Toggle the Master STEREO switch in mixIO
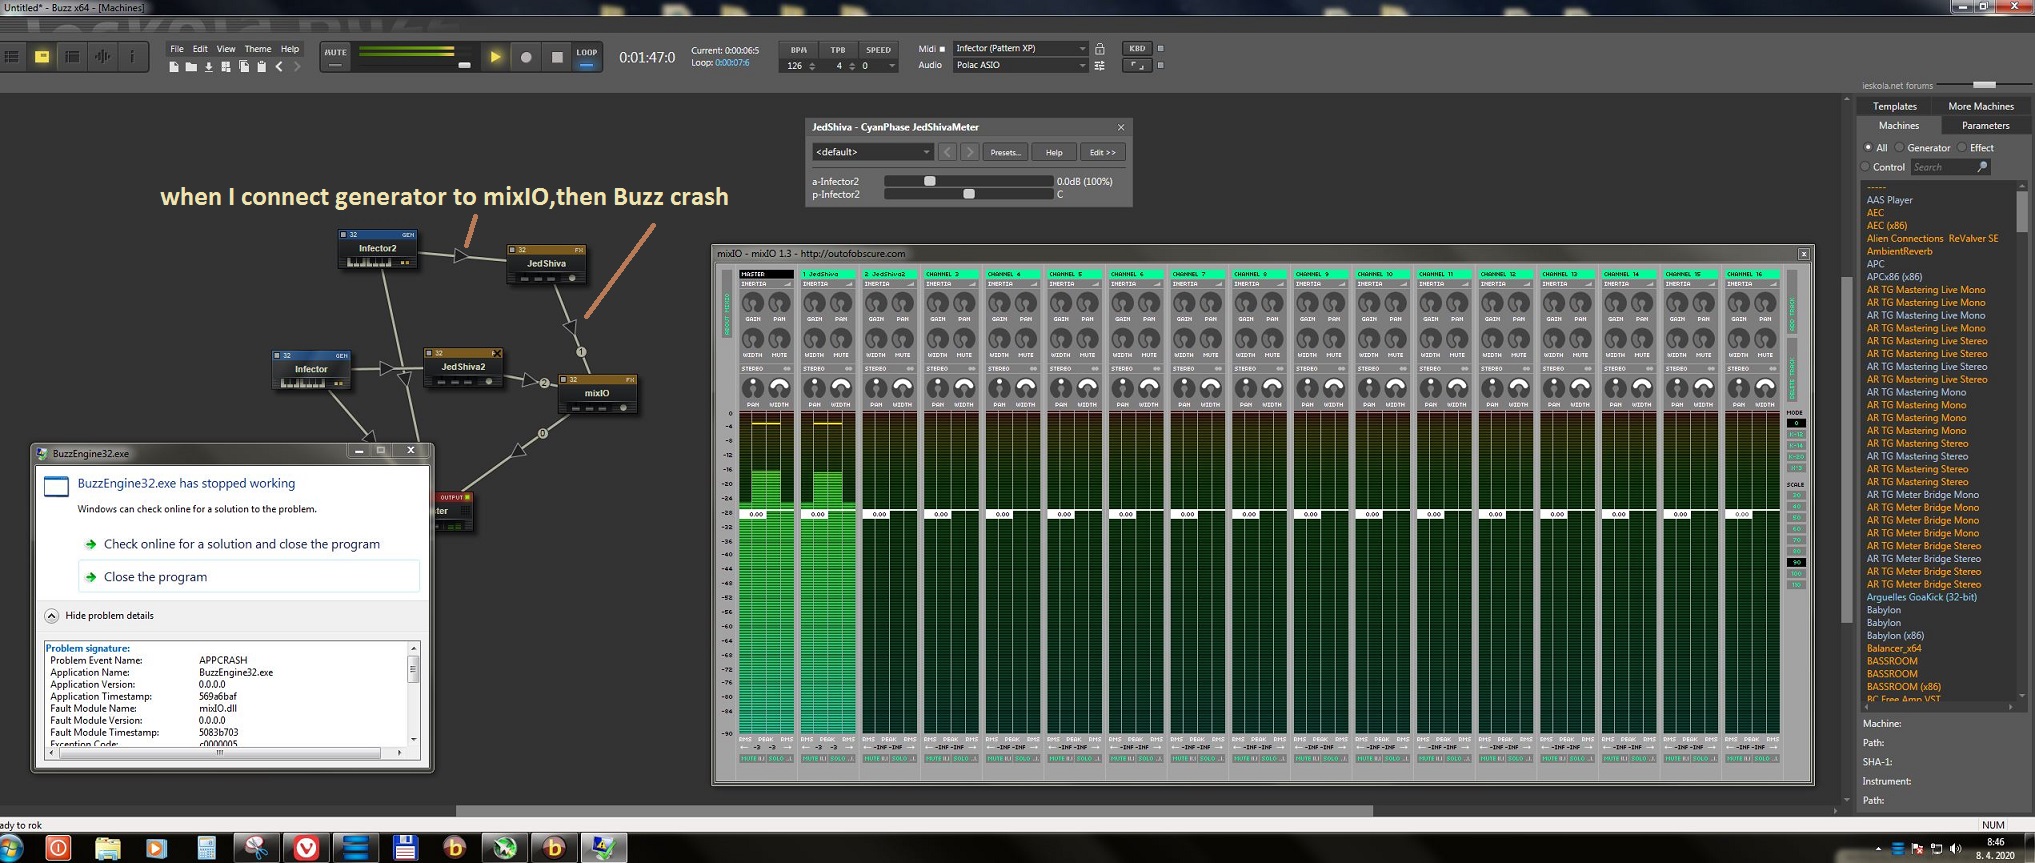 click(x=766, y=369)
